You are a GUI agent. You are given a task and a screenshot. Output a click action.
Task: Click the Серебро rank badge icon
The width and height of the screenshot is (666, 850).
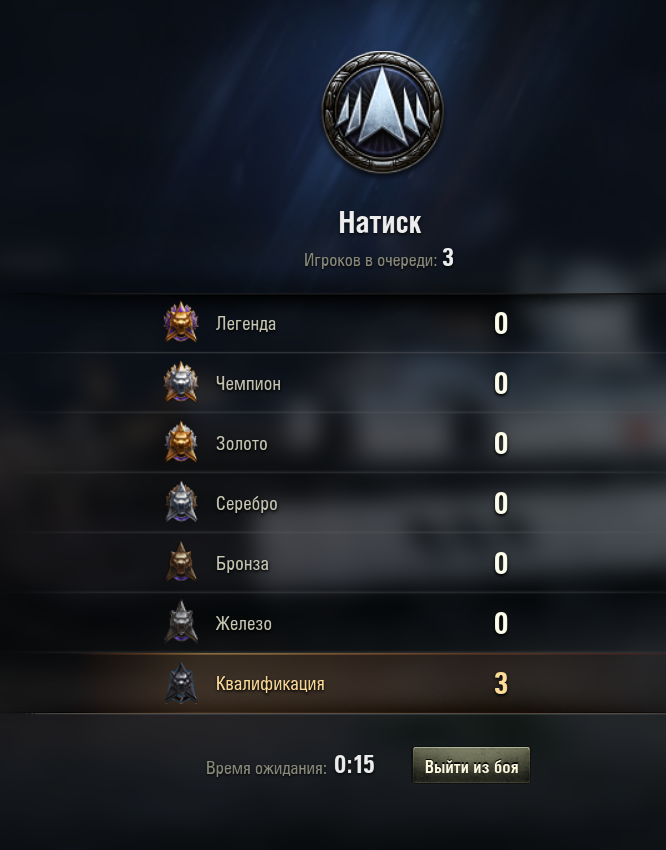click(181, 503)
